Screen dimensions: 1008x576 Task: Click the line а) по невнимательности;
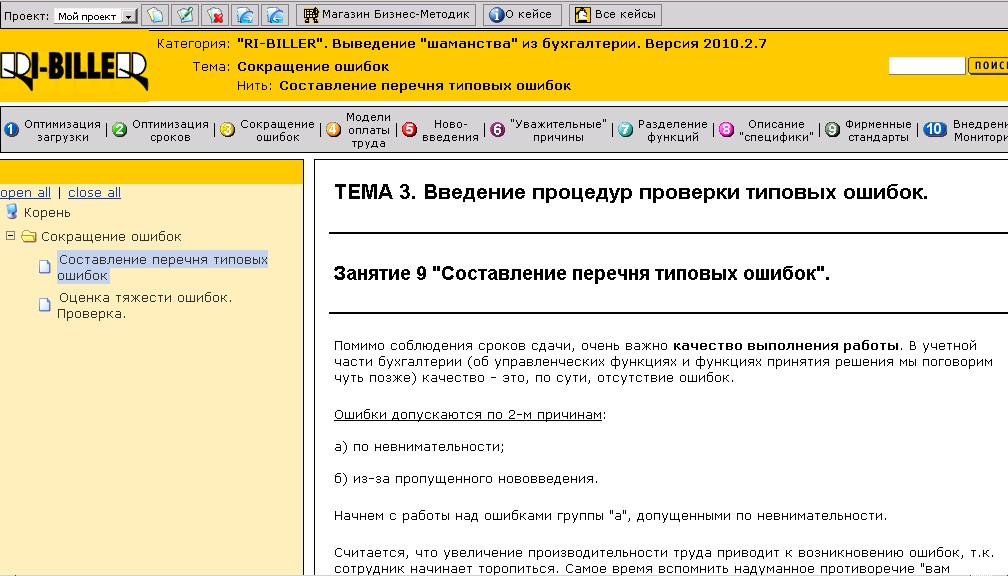click(x=419, y=447)
